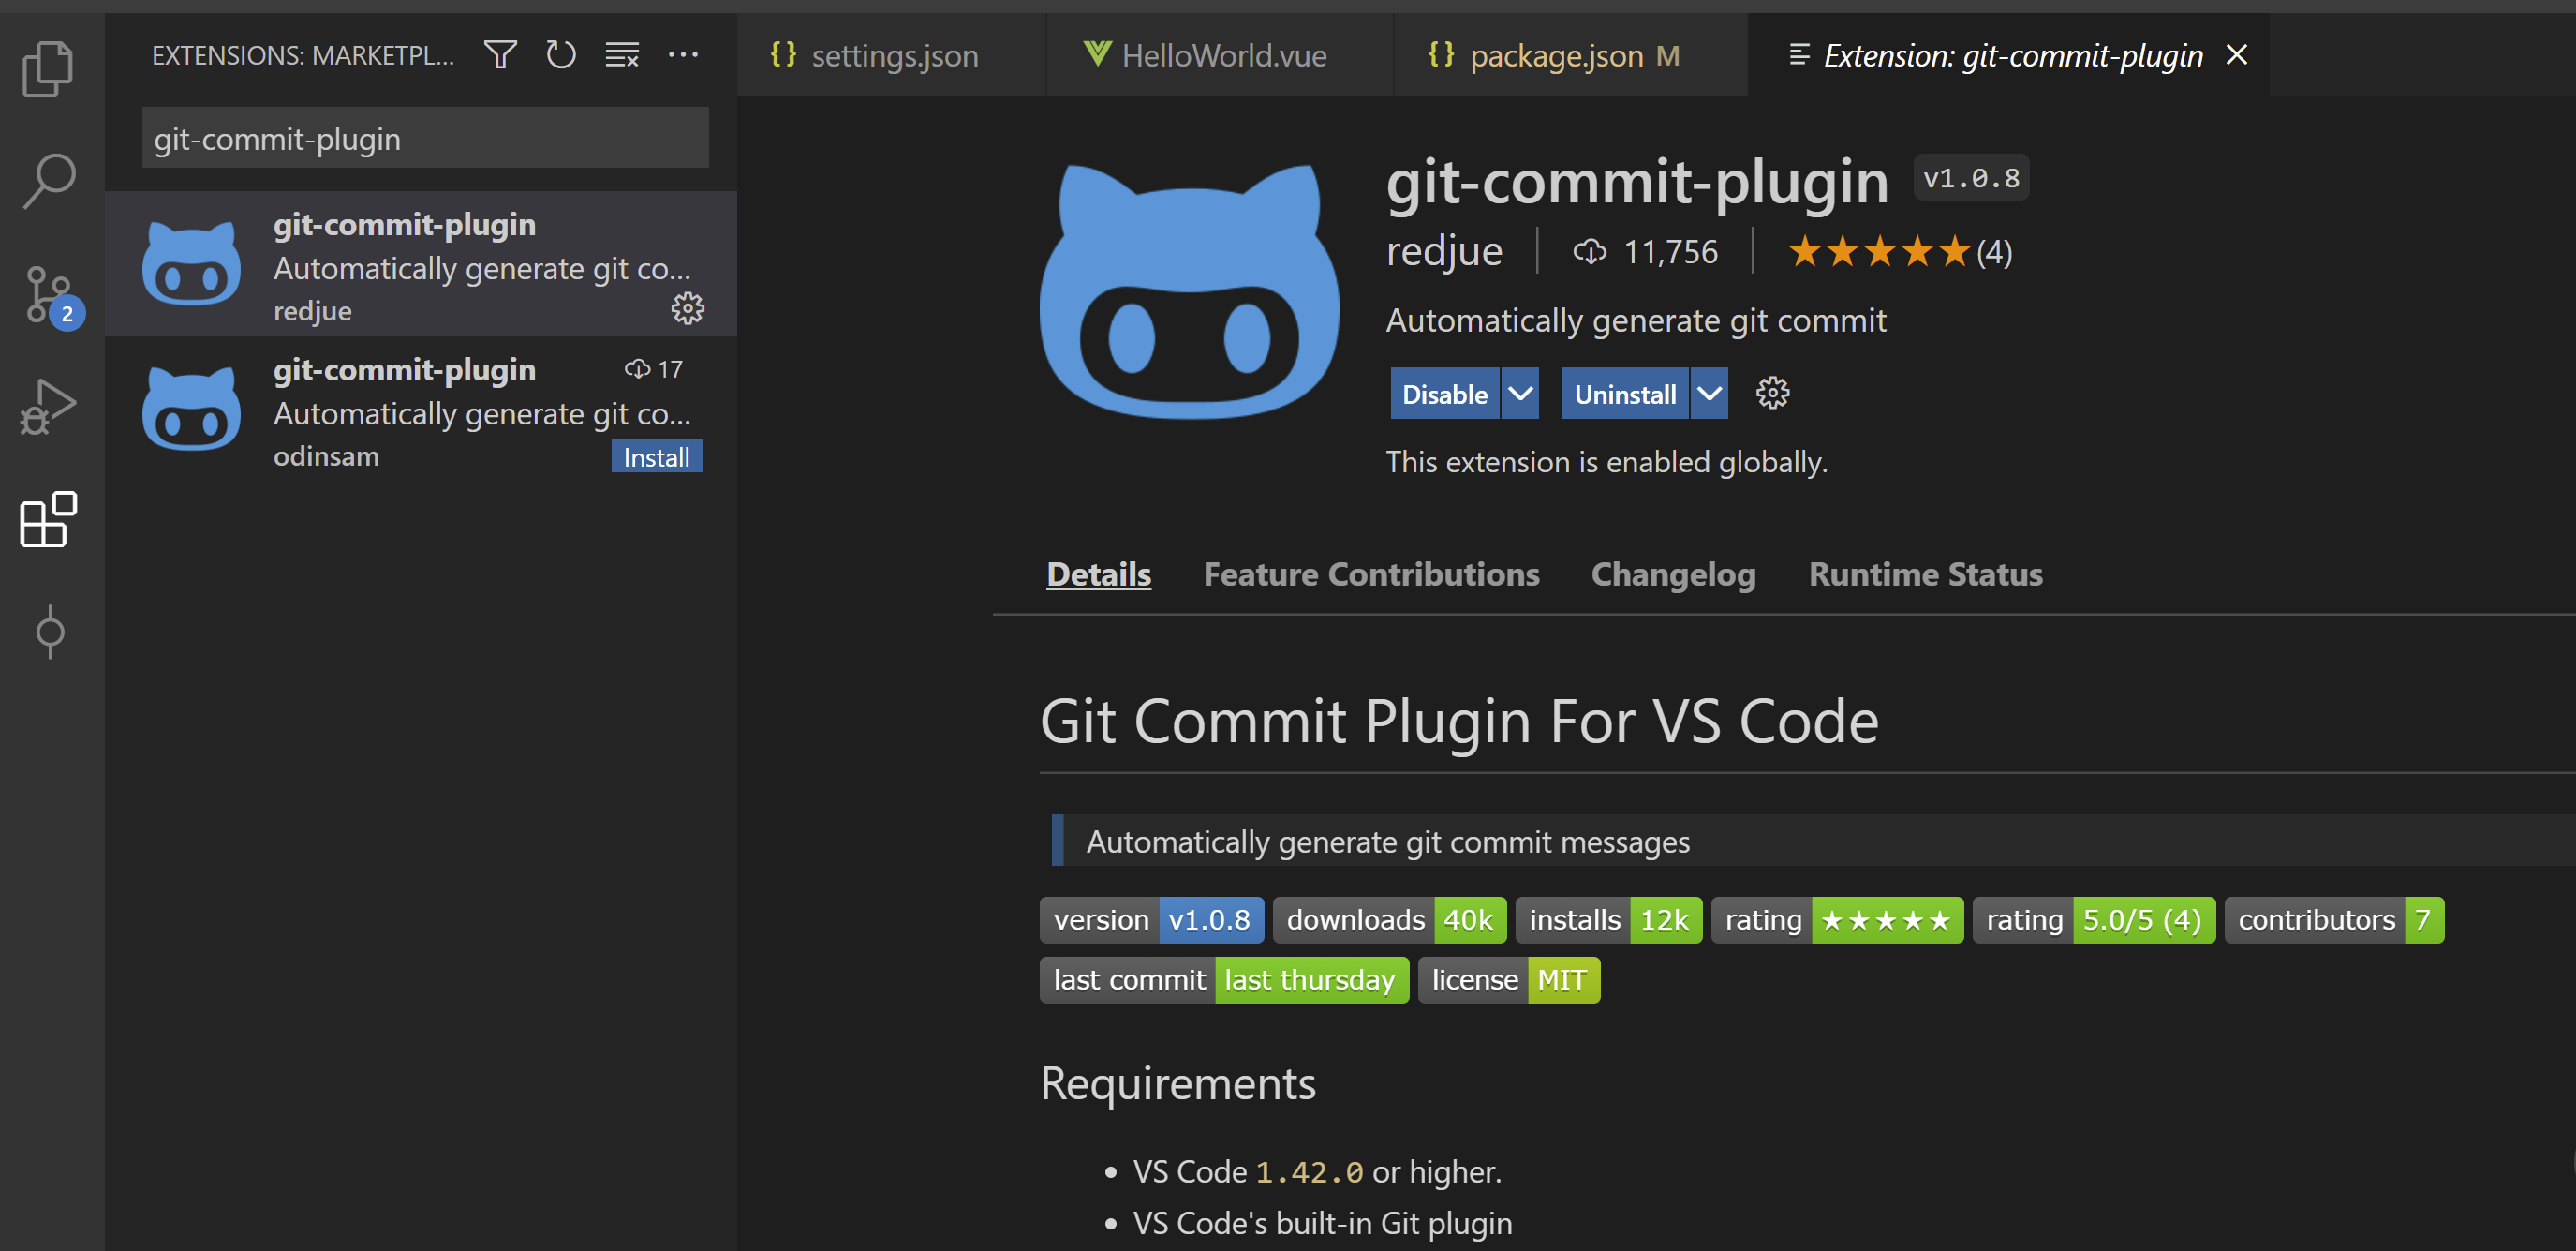2576x1251 pixels.
Task: Open the Search view in activity bar
Action: (x=49, y=180)
